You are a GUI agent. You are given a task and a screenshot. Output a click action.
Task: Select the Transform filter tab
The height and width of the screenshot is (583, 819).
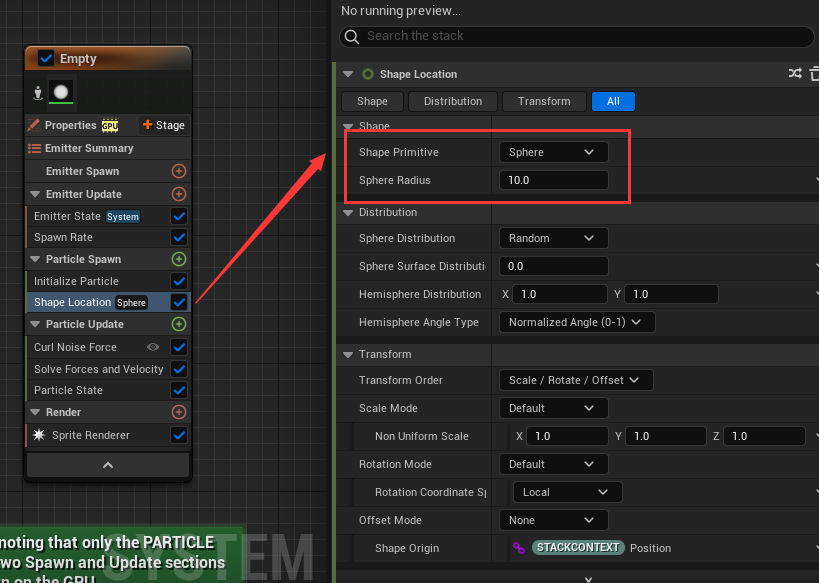544,101
